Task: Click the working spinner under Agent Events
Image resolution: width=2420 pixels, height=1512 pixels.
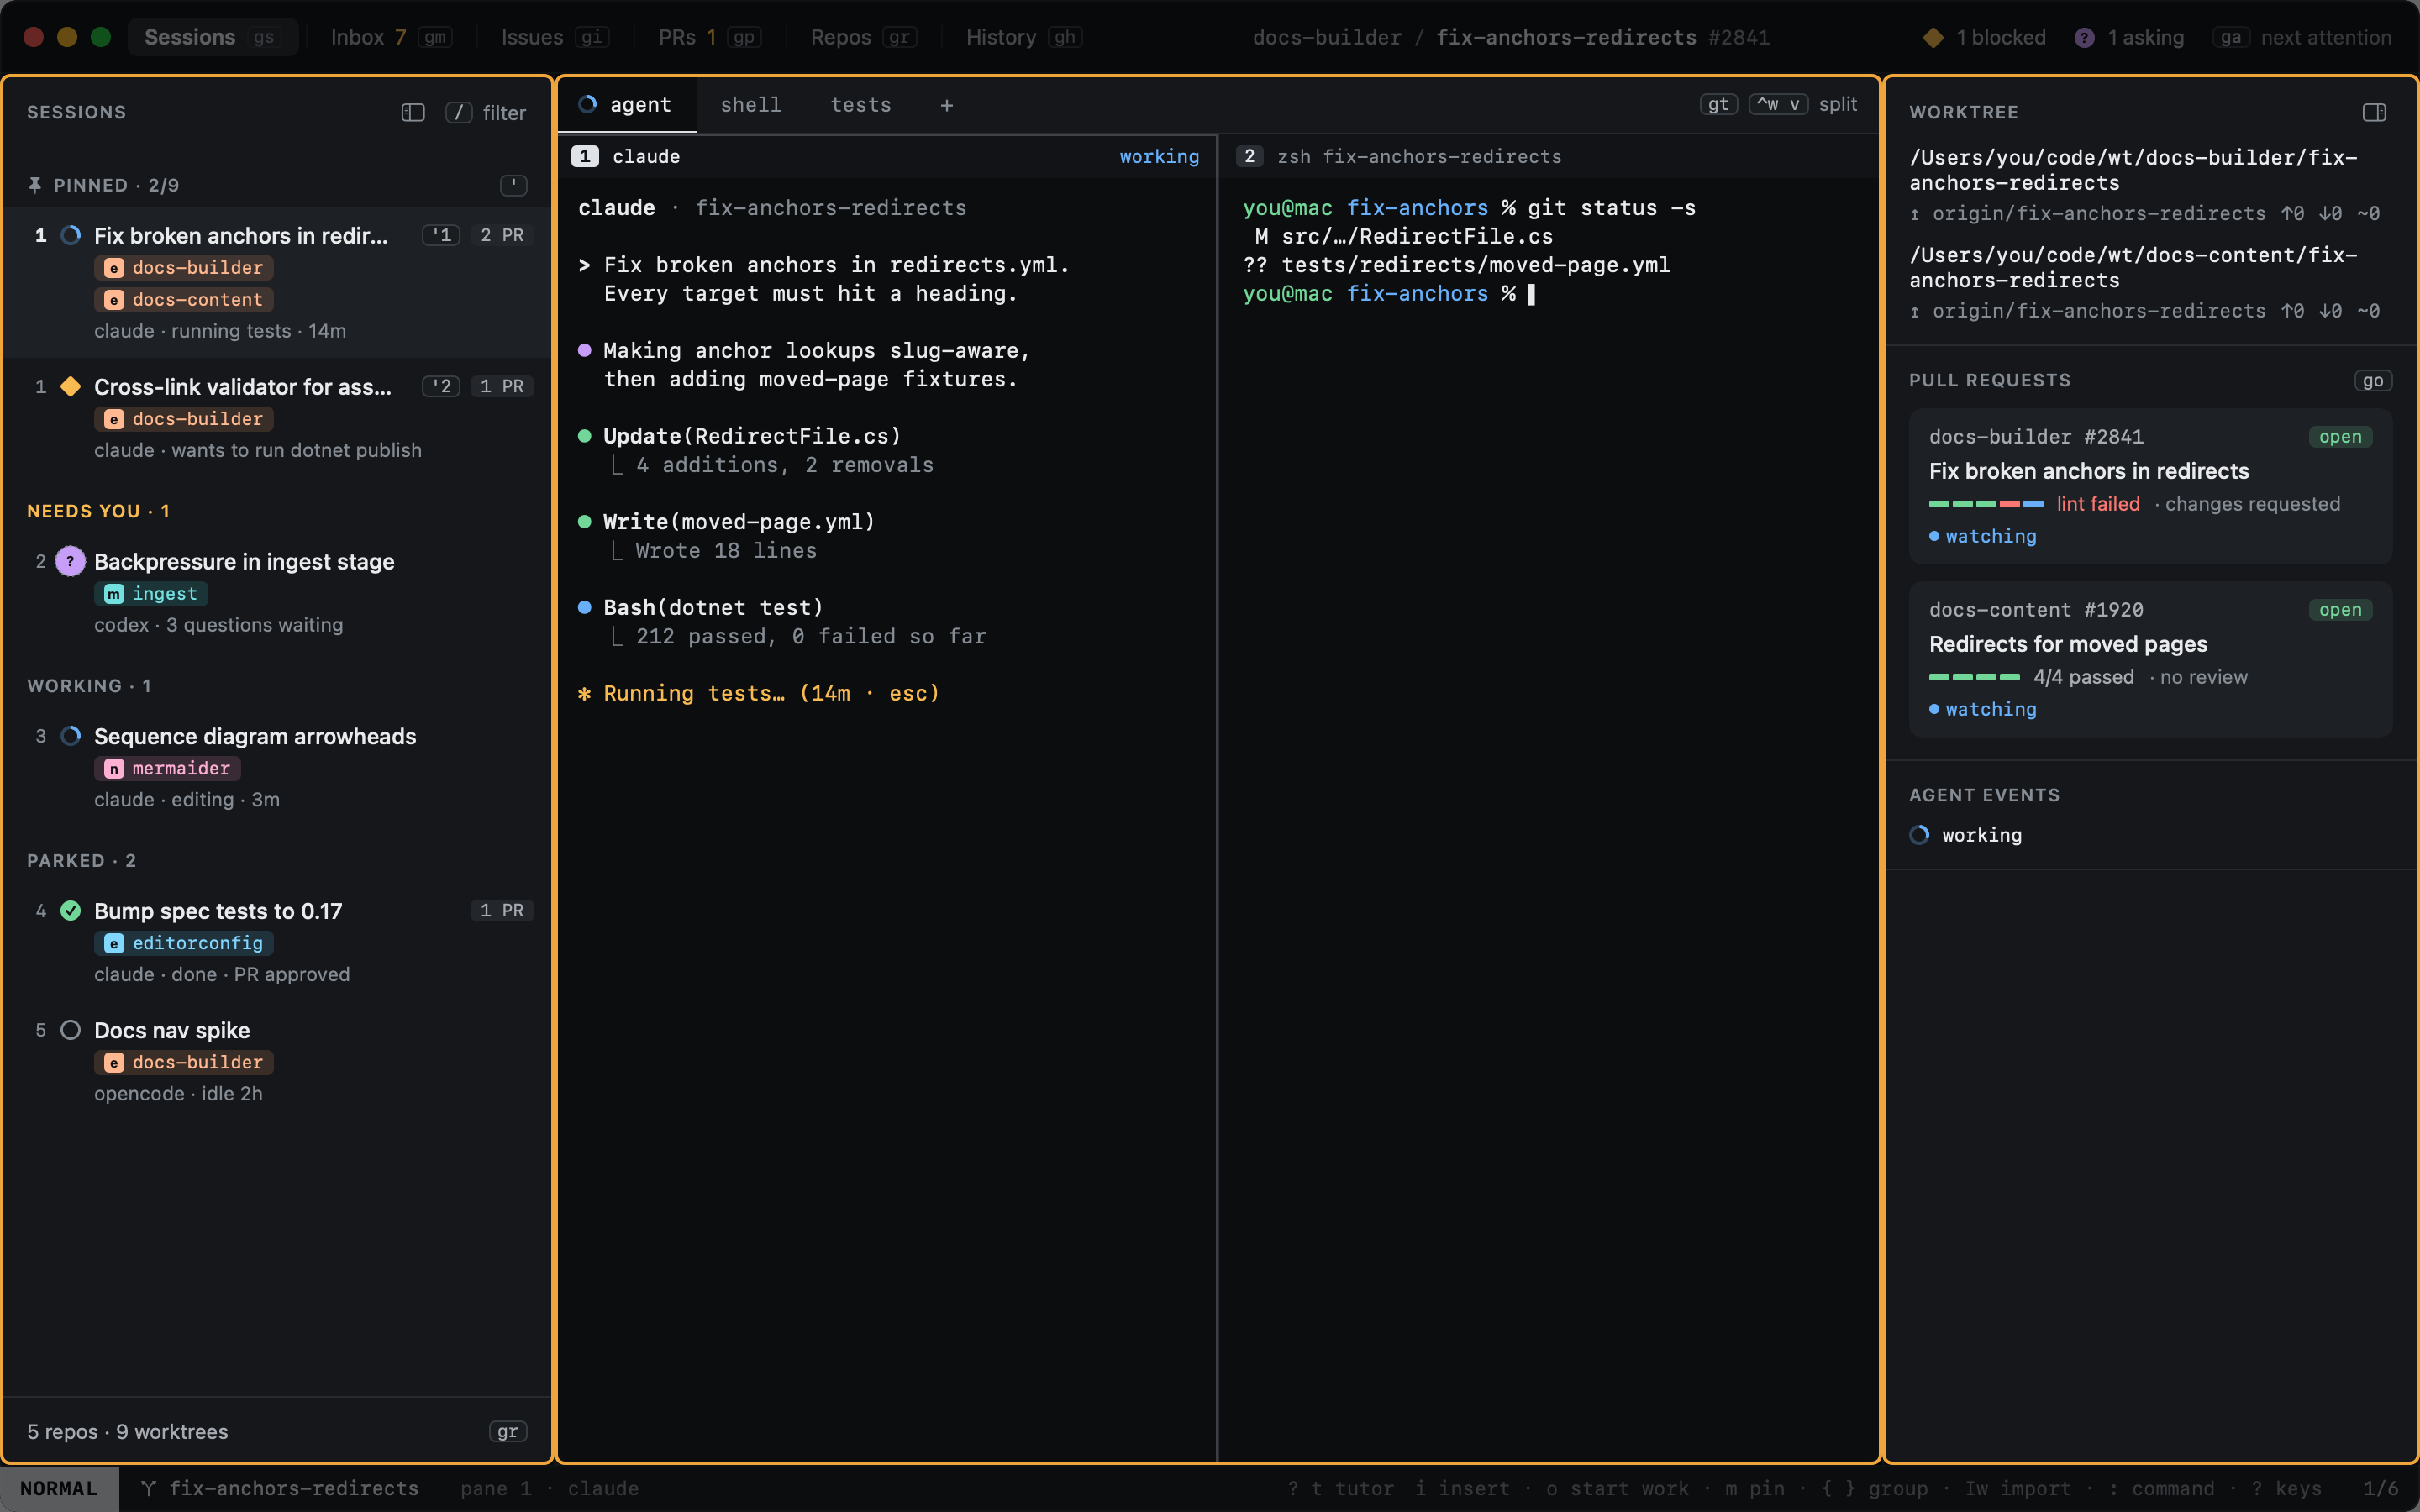Action: pyautogui.click(x=1919, y=834)
